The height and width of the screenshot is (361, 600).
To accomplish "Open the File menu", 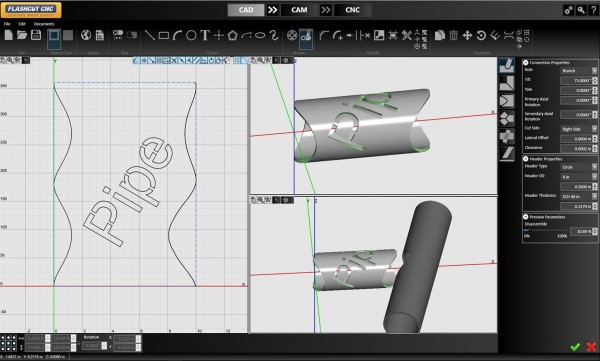I will click(7, 24).
